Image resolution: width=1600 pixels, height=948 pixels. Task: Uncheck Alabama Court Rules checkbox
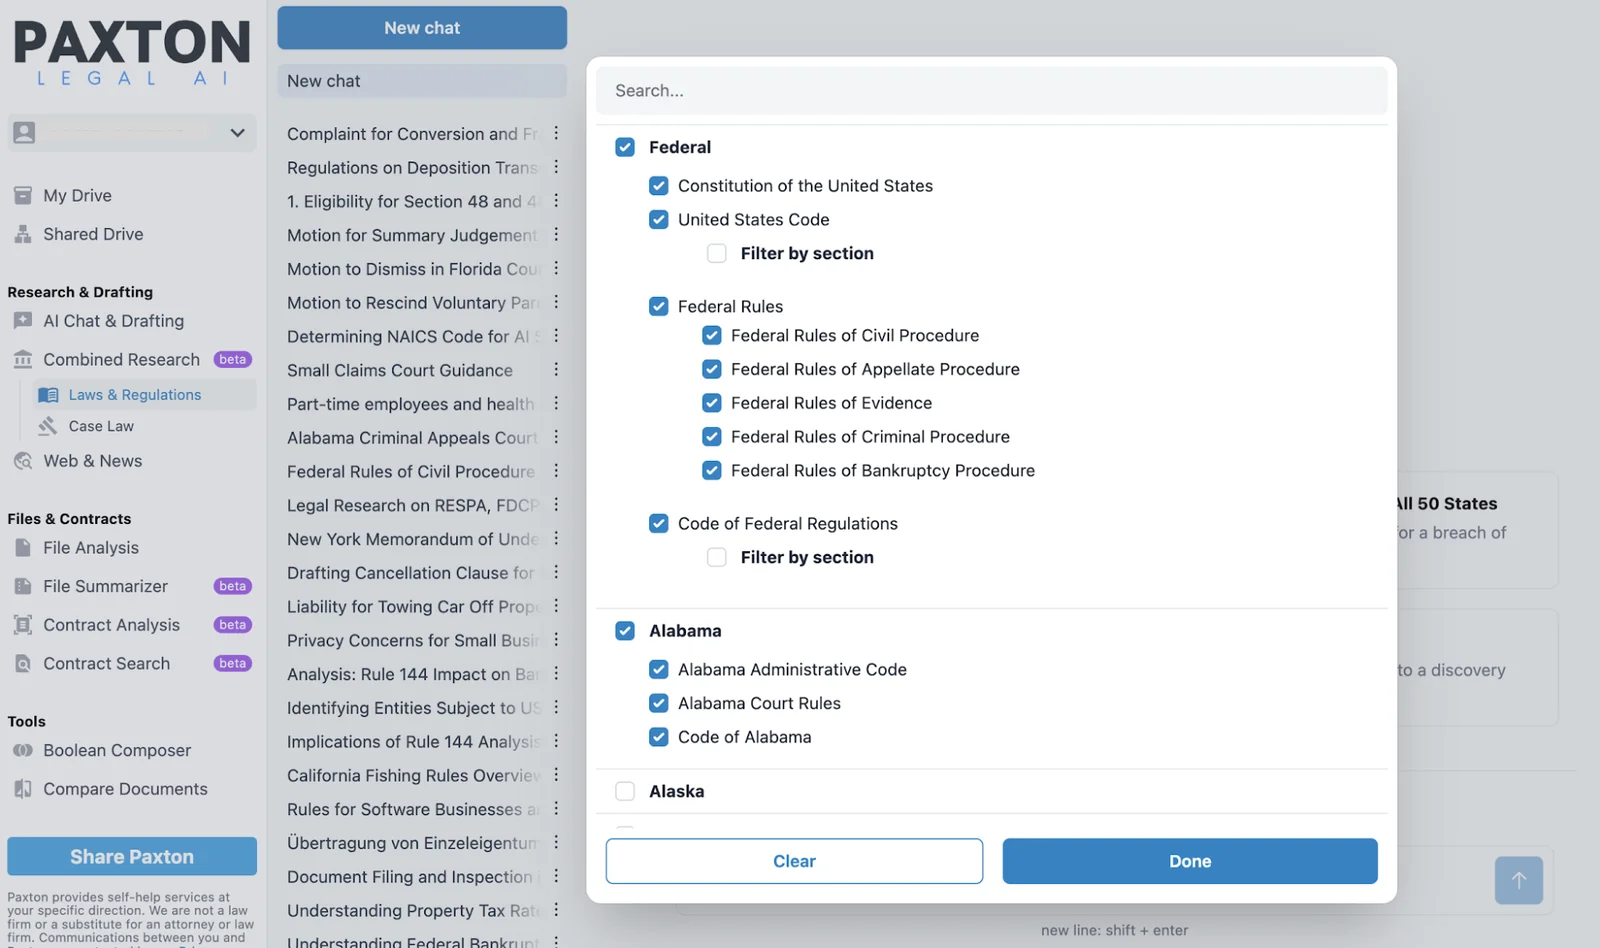658,704
